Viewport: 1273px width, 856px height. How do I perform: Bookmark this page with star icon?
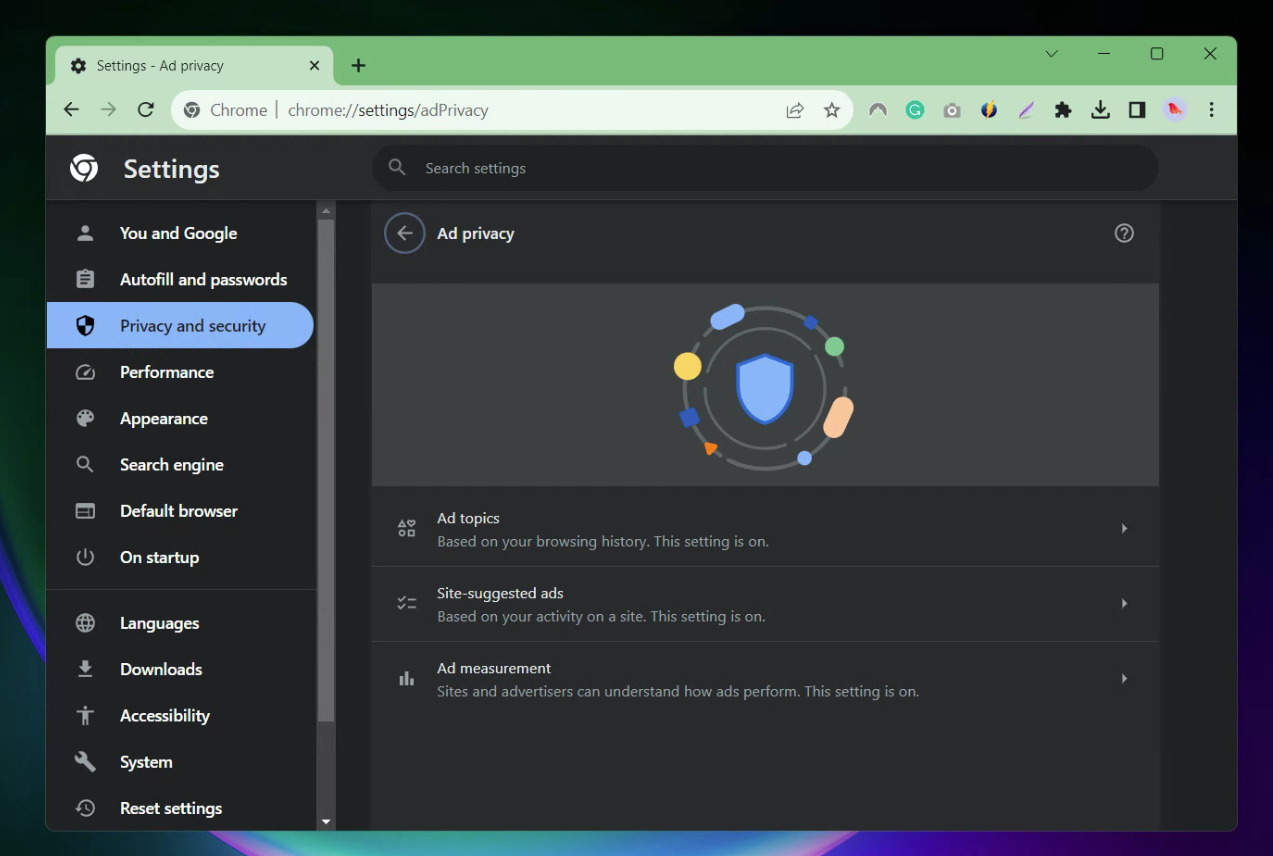click(x=832, y=110)
